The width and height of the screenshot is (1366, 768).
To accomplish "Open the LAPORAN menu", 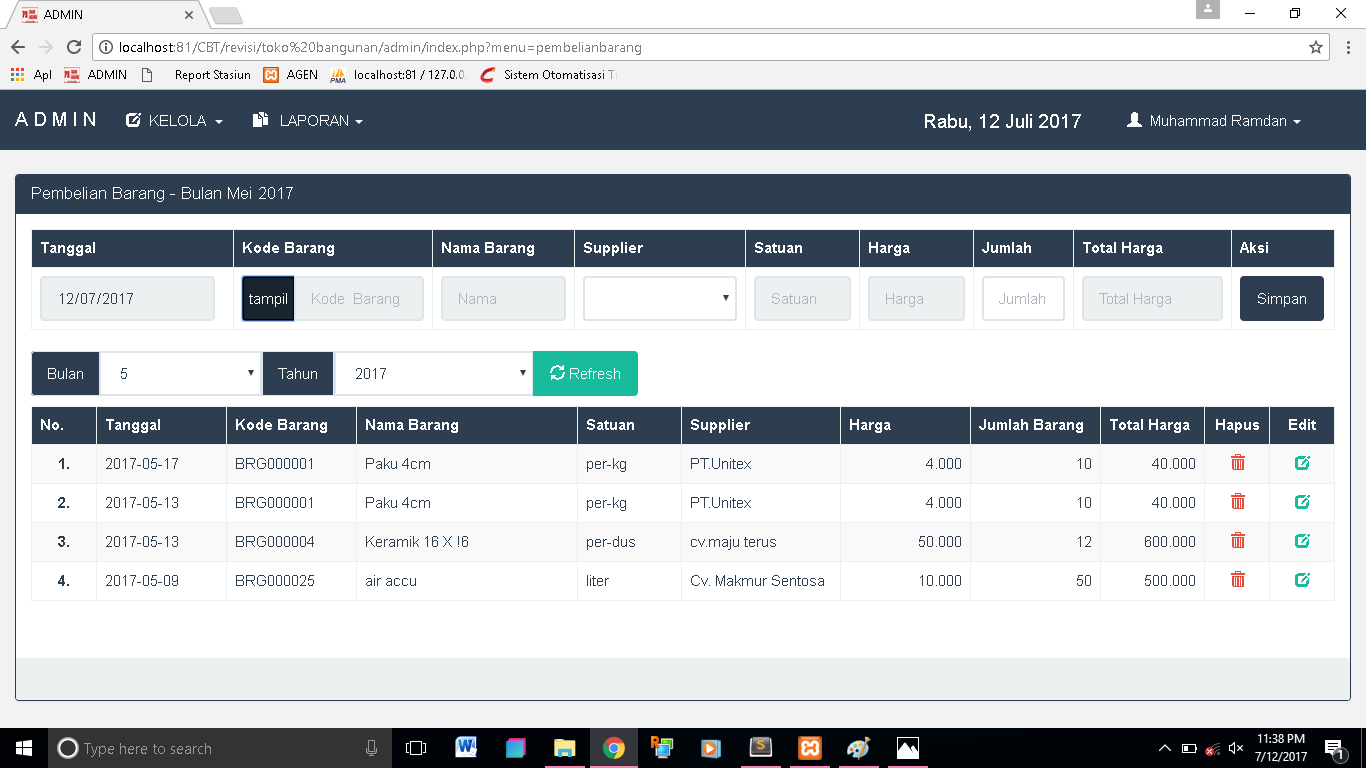I will click(x=307, y=120).
